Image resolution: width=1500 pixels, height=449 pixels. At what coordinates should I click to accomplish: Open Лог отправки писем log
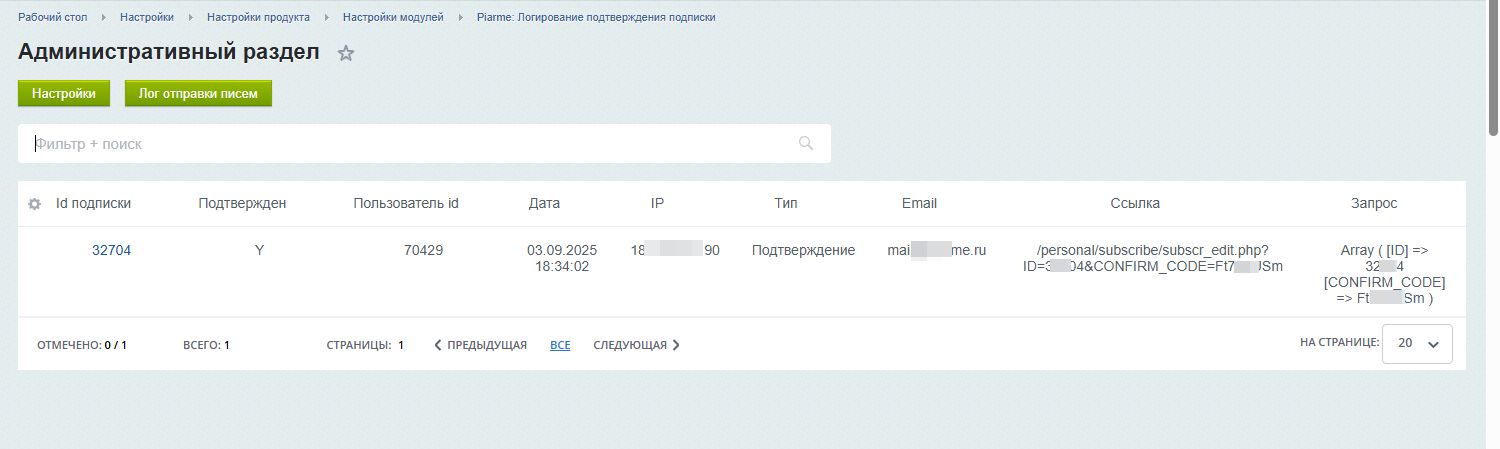pyautogui.click(x=198, y=94)
